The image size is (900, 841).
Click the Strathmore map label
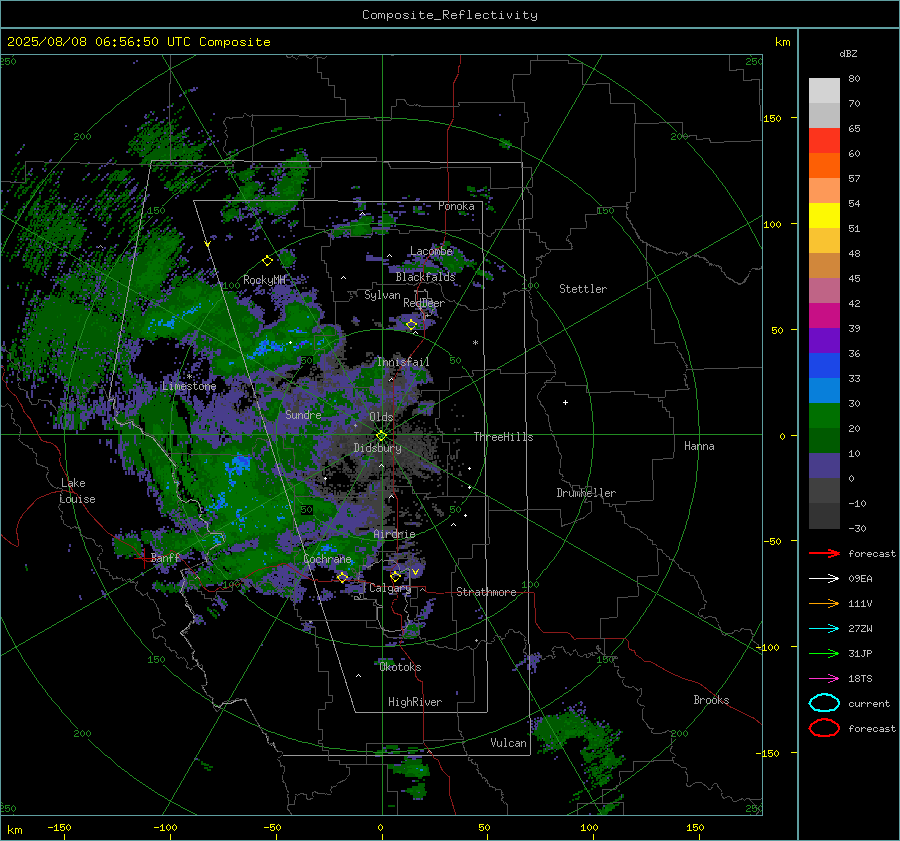[x=486, y=592]
